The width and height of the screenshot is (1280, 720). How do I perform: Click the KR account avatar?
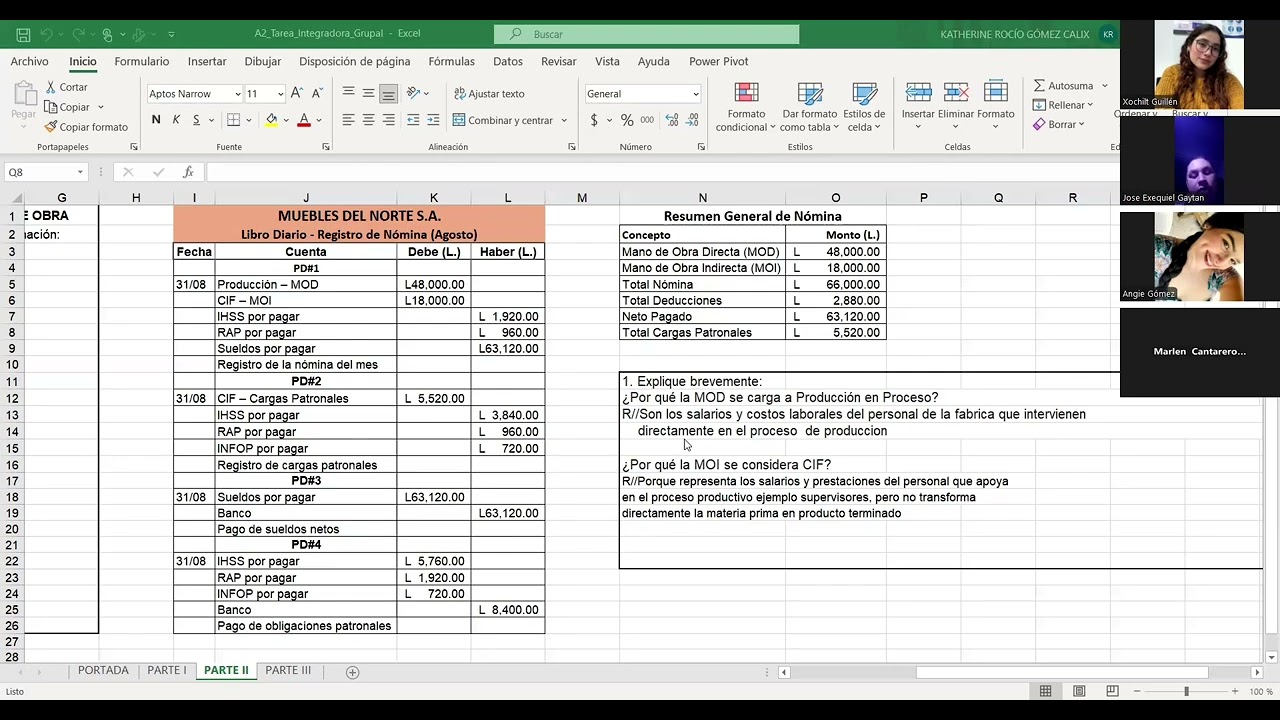1107,34
